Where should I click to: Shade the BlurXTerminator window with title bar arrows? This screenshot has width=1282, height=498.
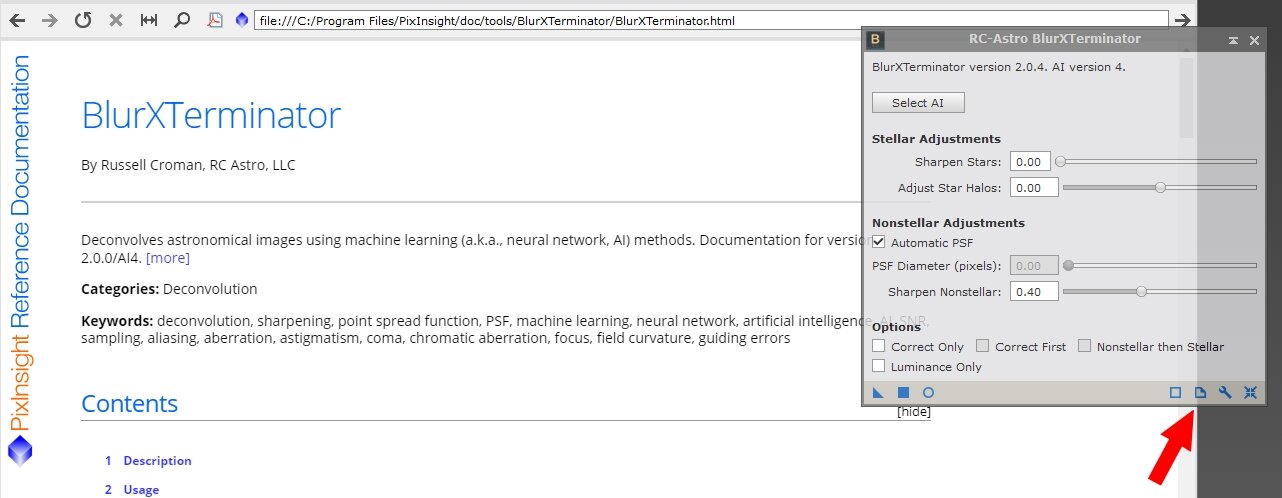(x=1234, y=40)
